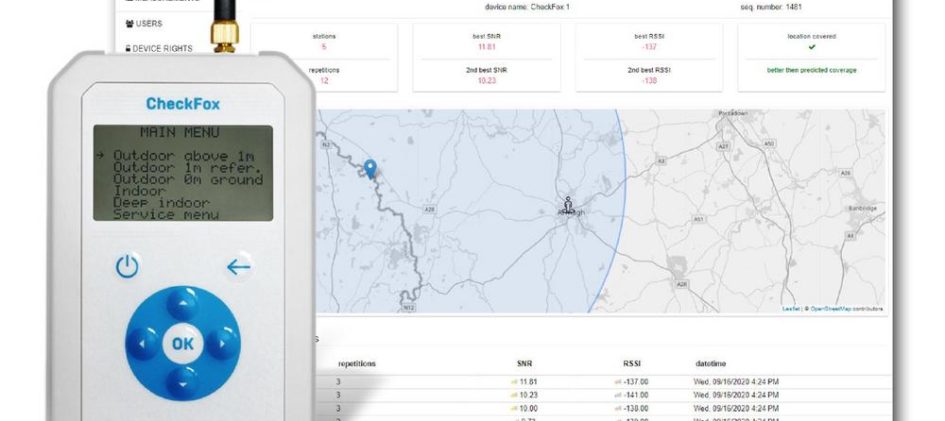Click the repetitions column header
This screenshot has width=945, height=421.
coord(357,364)
